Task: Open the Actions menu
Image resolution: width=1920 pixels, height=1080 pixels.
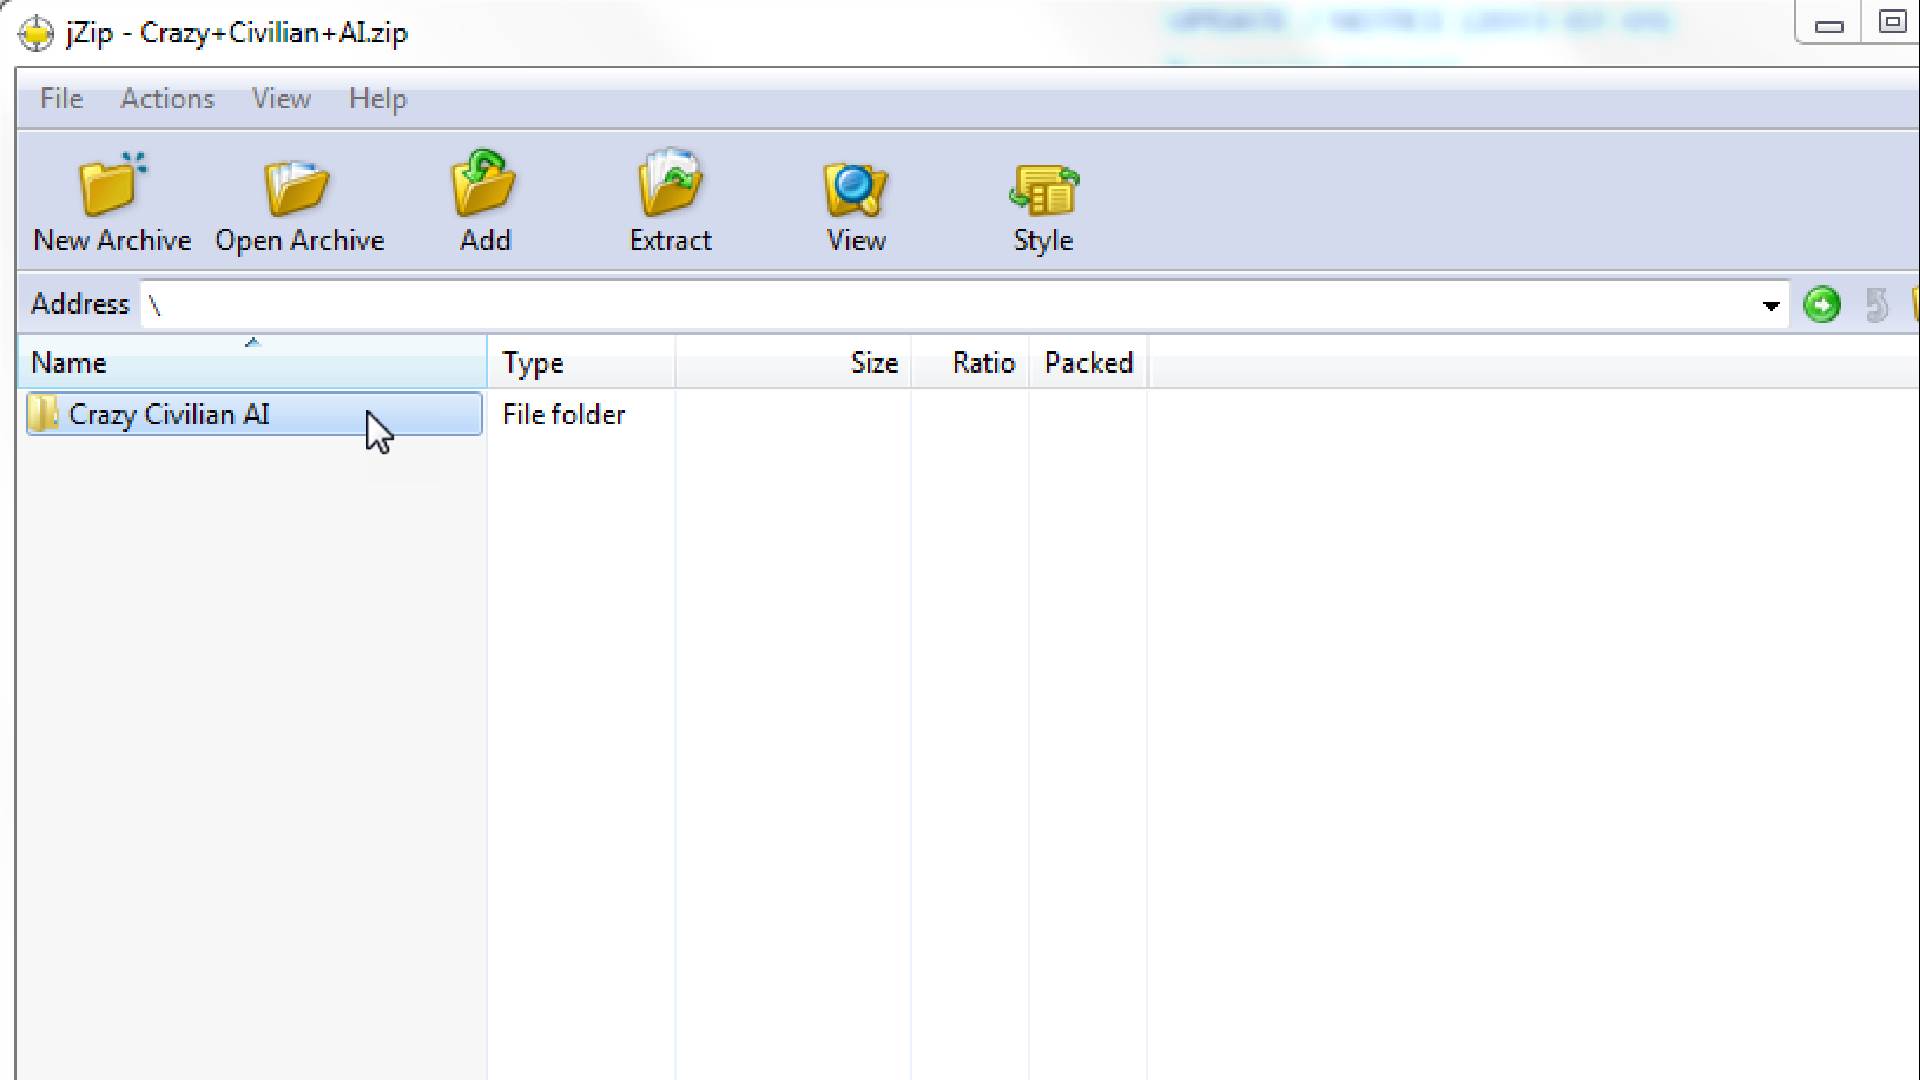Action: click(167, 99)
